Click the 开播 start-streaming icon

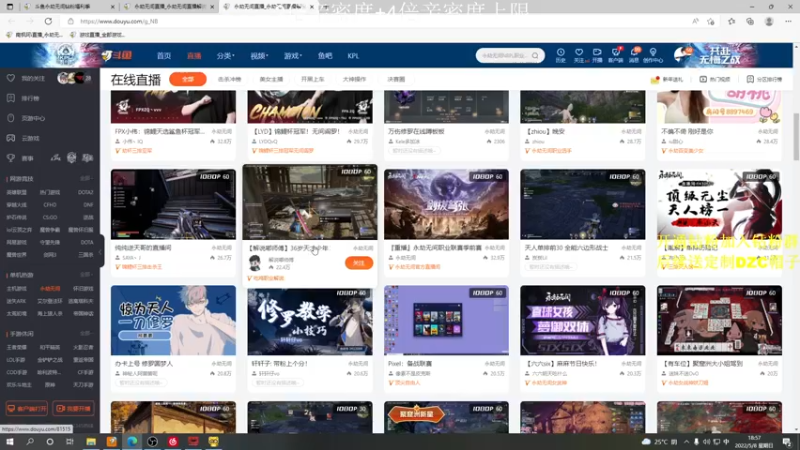coord(597,53)
